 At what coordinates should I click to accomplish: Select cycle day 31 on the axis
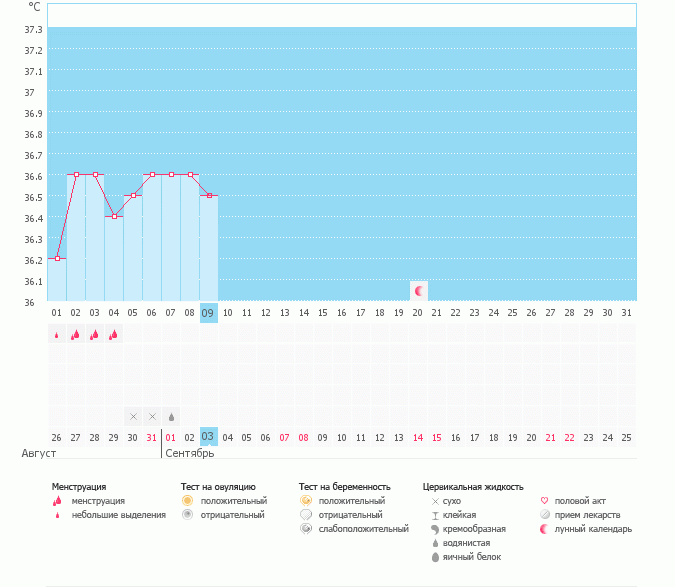pos(626,313)
